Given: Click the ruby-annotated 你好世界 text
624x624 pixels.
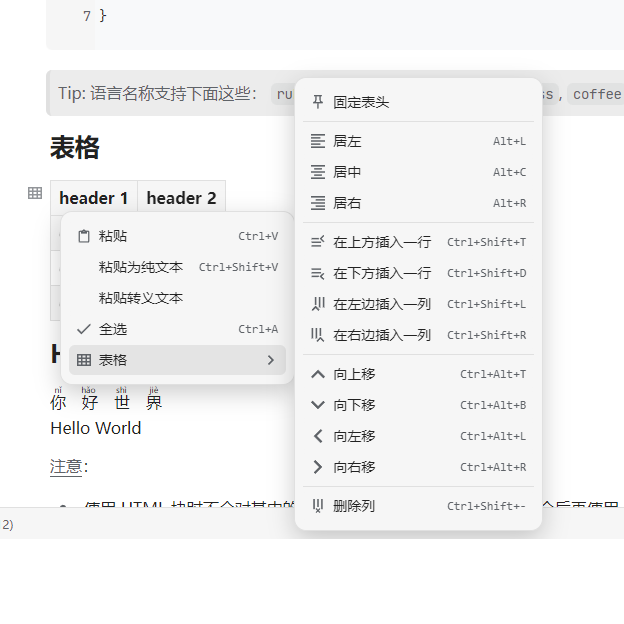Looking at the screenshot, I should [x=106, y=399].
